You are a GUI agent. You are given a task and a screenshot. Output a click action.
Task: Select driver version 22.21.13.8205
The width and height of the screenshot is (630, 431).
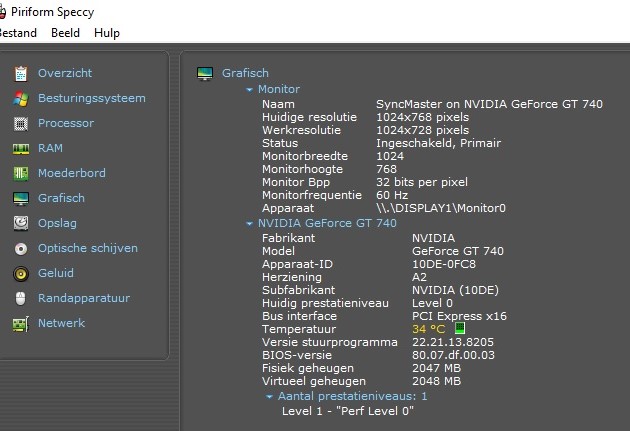pos(453,342)
